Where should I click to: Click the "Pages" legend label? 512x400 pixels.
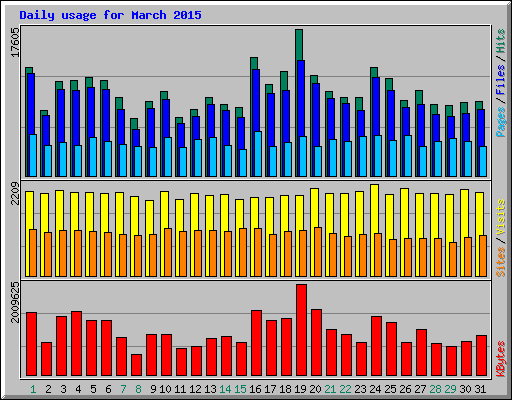coord(501,122)
